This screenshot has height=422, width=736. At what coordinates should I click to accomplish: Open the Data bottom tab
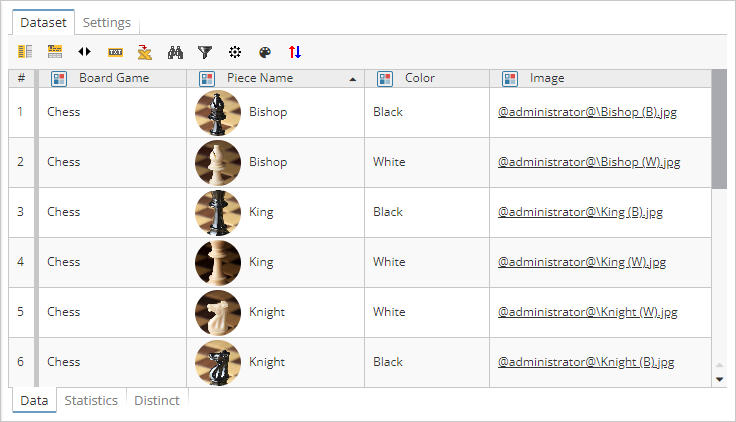click(x=34, y=400)
